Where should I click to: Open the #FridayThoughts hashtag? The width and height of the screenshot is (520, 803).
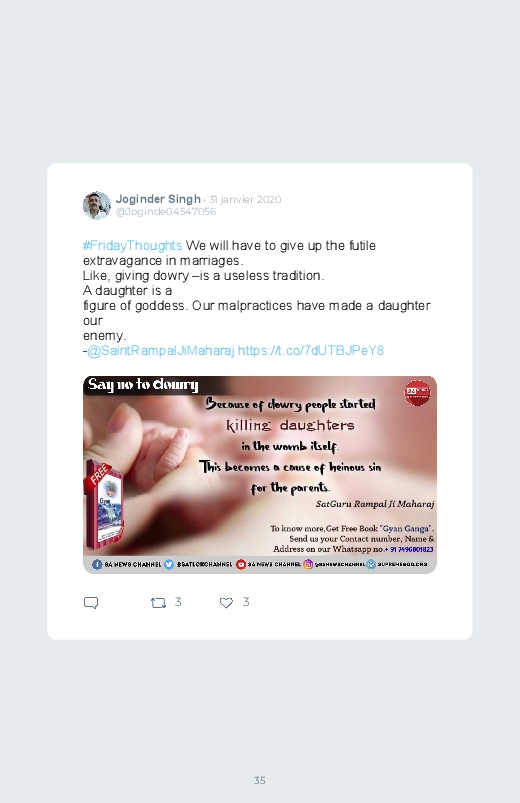click(x=132, y=245)
